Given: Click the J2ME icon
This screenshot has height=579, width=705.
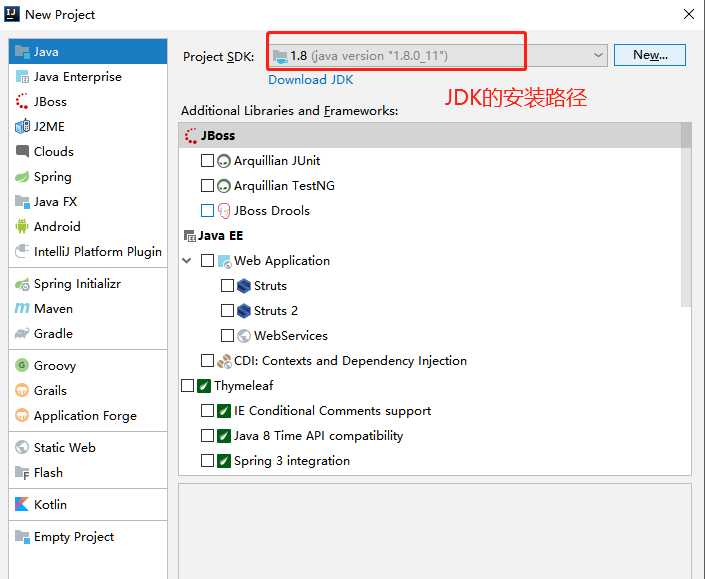Looking at the screenshot, I should [22, 127].
